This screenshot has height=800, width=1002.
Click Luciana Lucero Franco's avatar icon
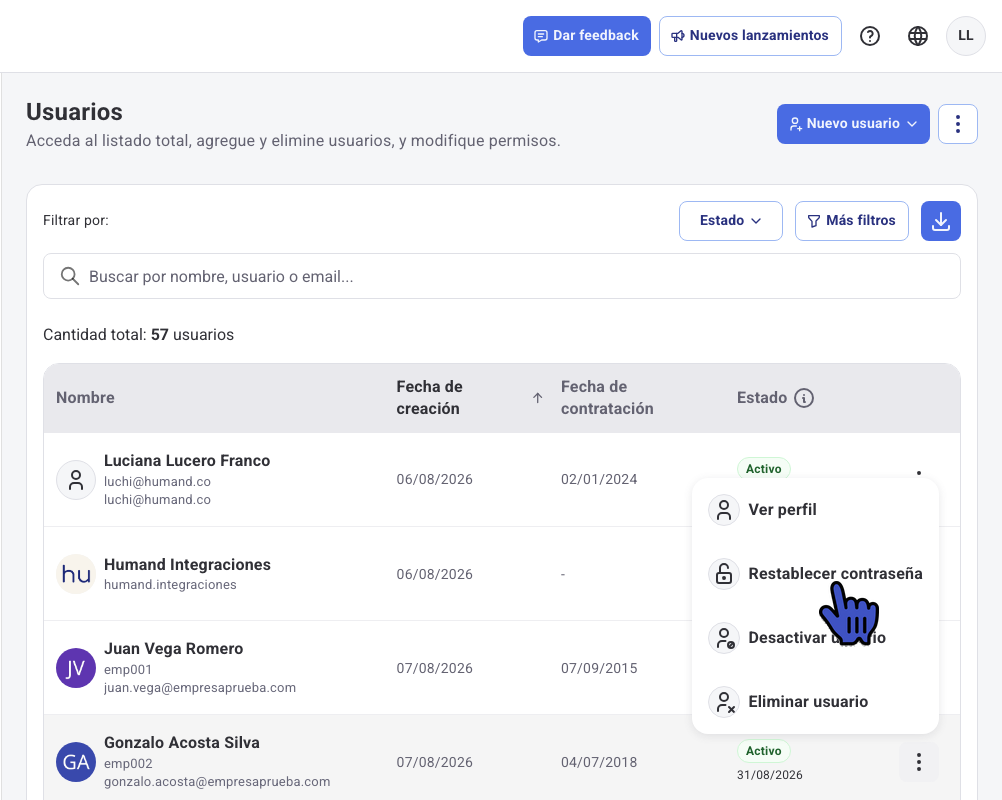point(76,480)
